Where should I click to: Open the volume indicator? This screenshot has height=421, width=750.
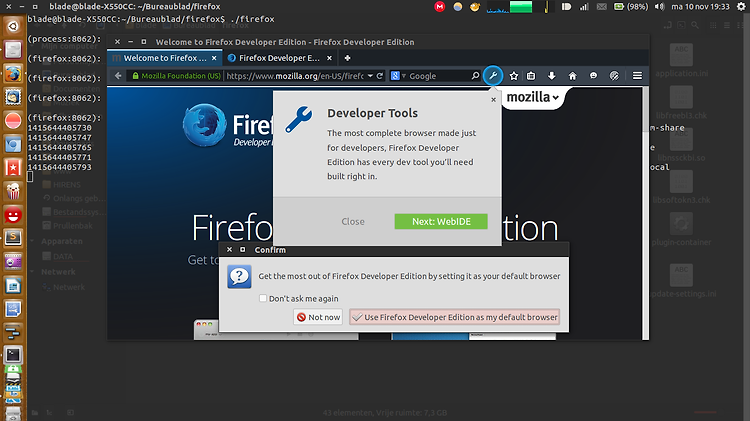(x=660, y=7)
